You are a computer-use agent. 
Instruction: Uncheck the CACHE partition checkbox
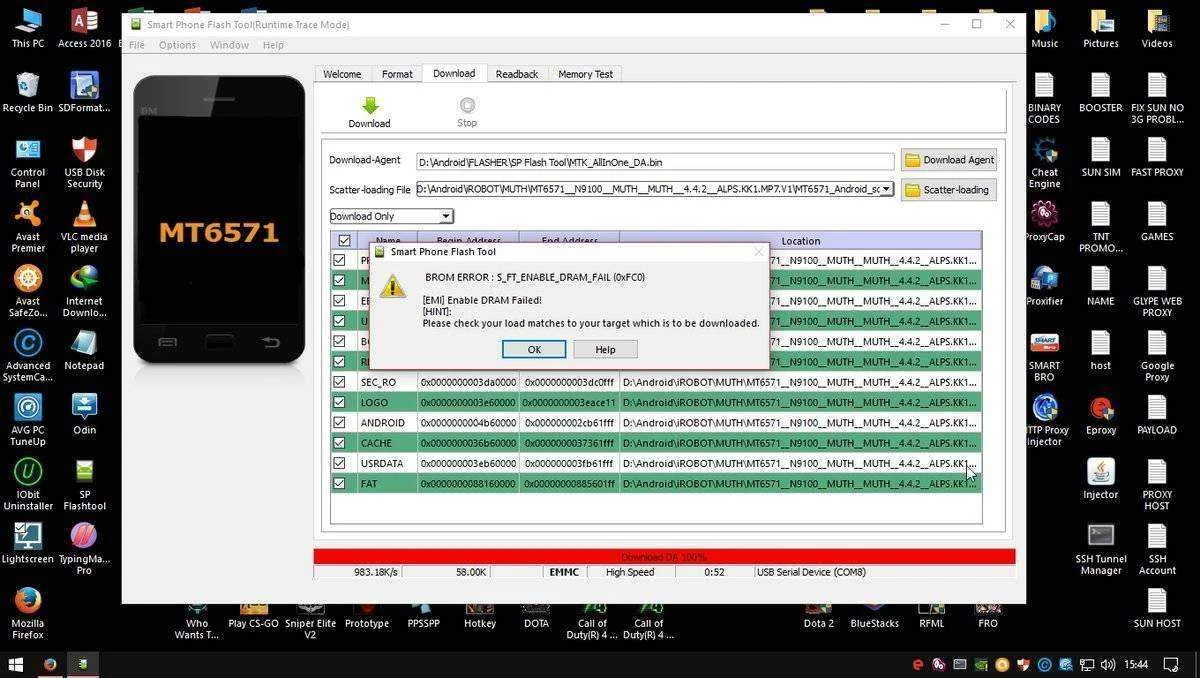[339, 443]
